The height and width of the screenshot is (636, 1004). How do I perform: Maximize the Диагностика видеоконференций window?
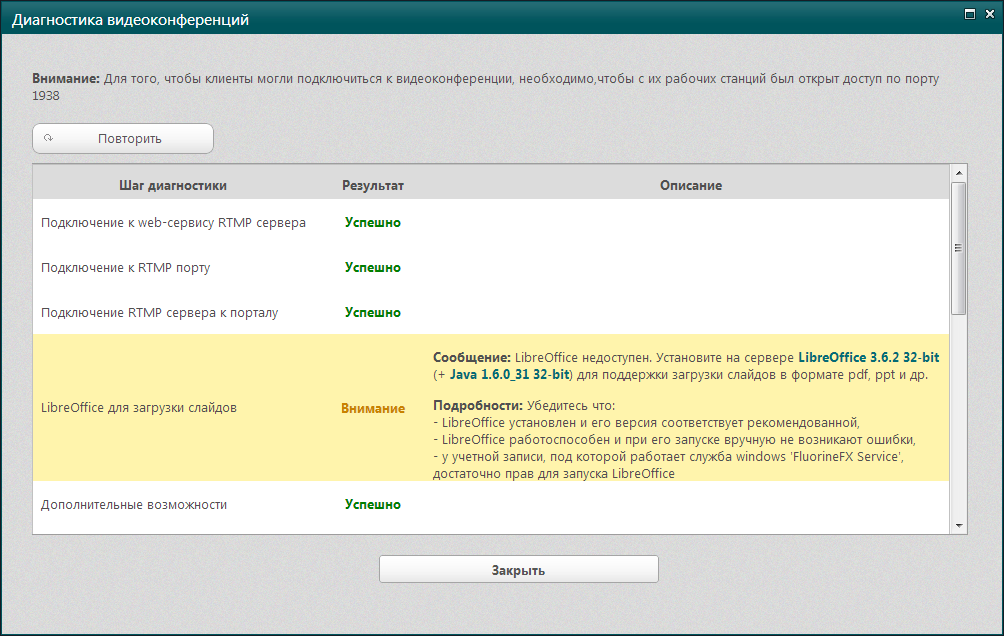[x=969, y=15]
